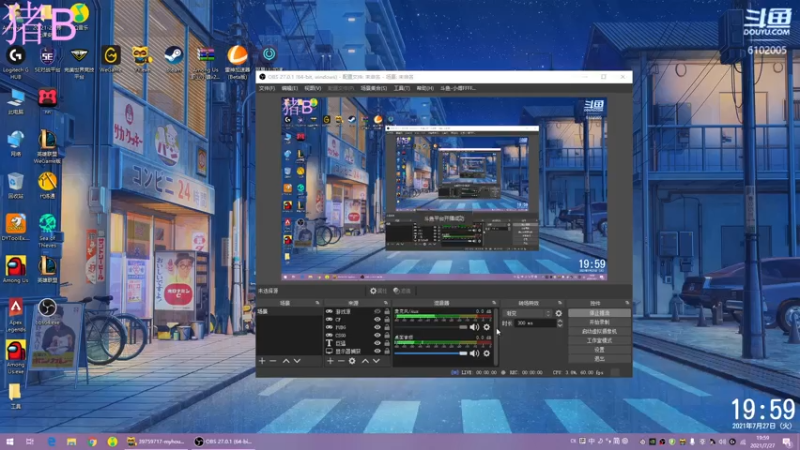Toggle visibility eye of the CSGO source

[x=378, y=335]
